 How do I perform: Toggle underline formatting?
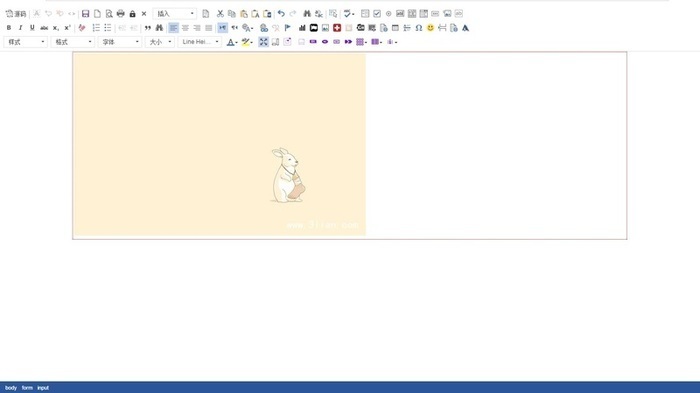(x=32, y=28)
